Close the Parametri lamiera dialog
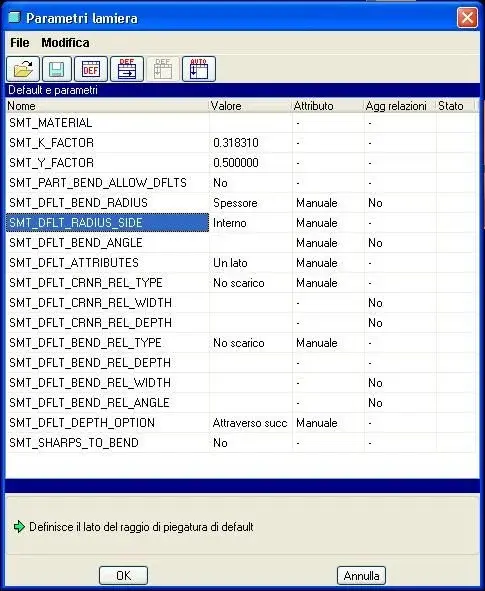The width and height of the screenshot is (485, 591). [x=467, y=18]
